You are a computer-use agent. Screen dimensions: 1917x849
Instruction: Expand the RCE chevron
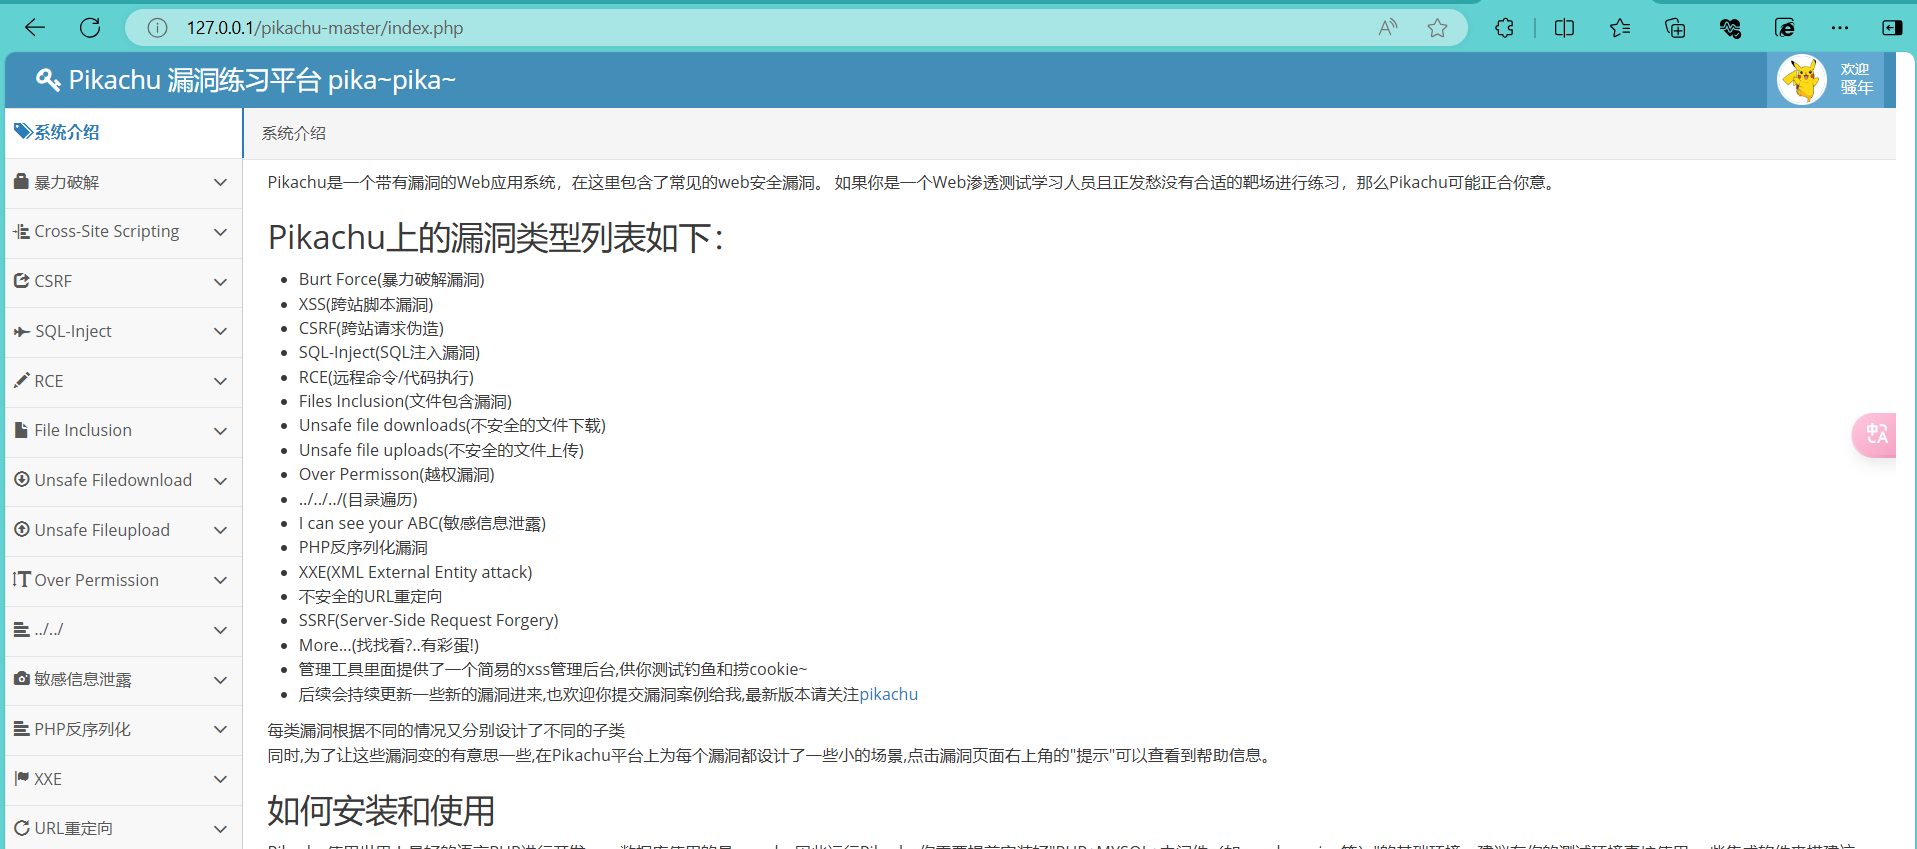(x=220, y=381)
